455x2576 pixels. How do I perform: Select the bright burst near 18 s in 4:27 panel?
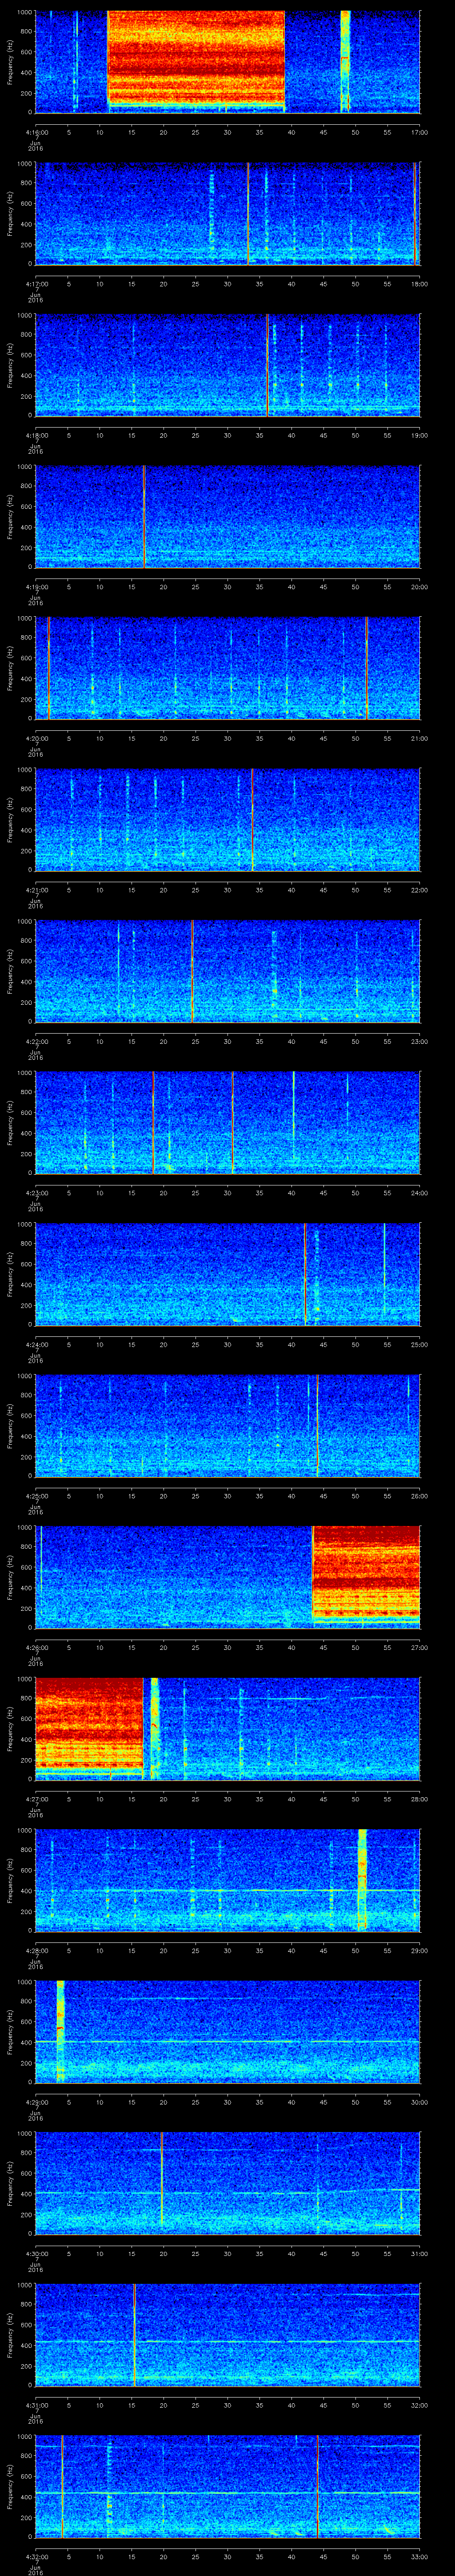tap(154, 1728)
